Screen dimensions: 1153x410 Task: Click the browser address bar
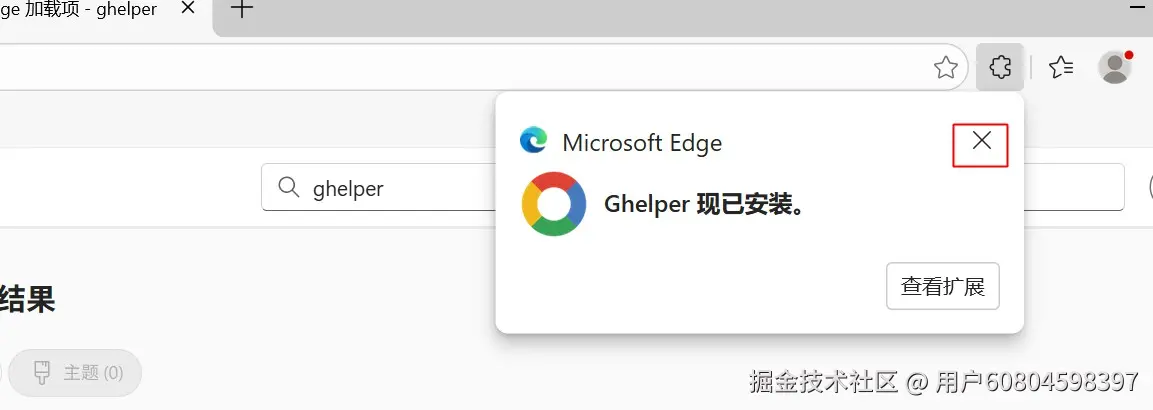(x=450, y=67)
